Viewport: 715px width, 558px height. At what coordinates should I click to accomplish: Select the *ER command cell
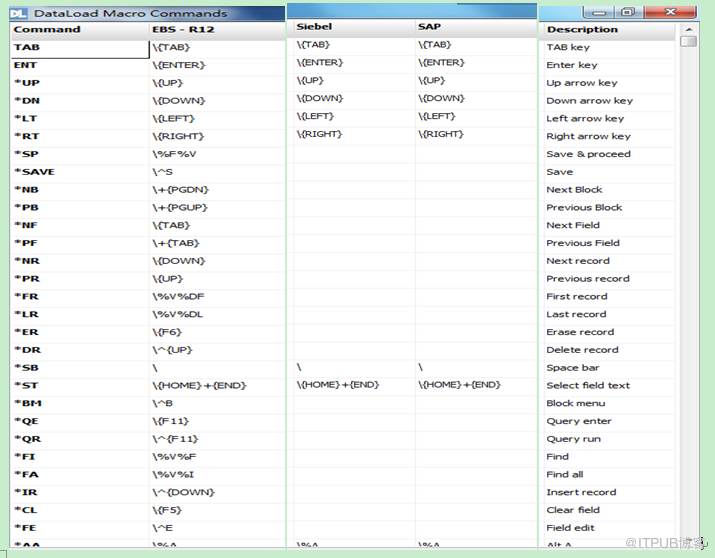click(x=80, y=332)
